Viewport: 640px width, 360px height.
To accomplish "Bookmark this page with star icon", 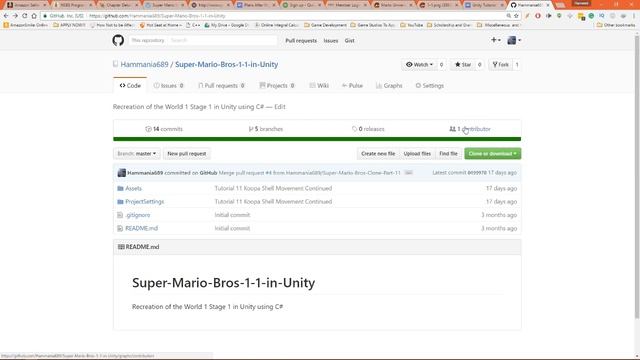I will [x=516, y=16].
